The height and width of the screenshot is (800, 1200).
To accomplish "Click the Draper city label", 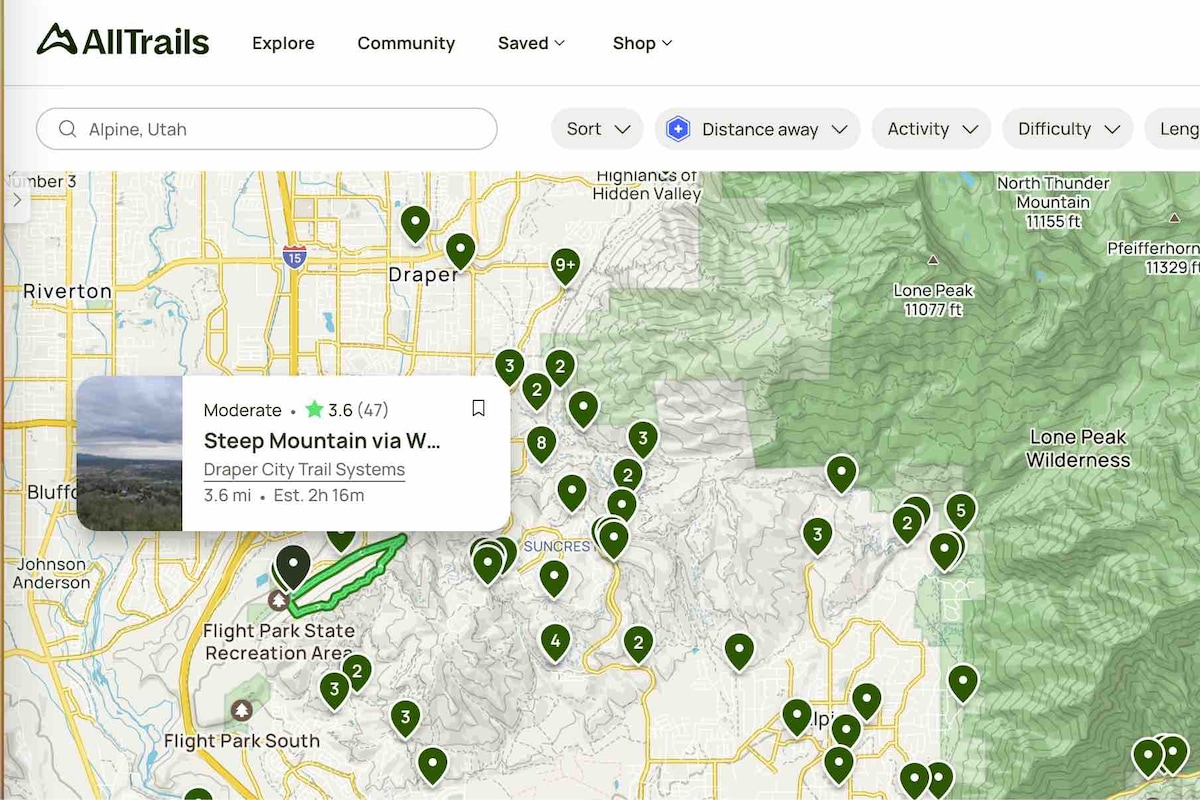I will pos(423,275).
